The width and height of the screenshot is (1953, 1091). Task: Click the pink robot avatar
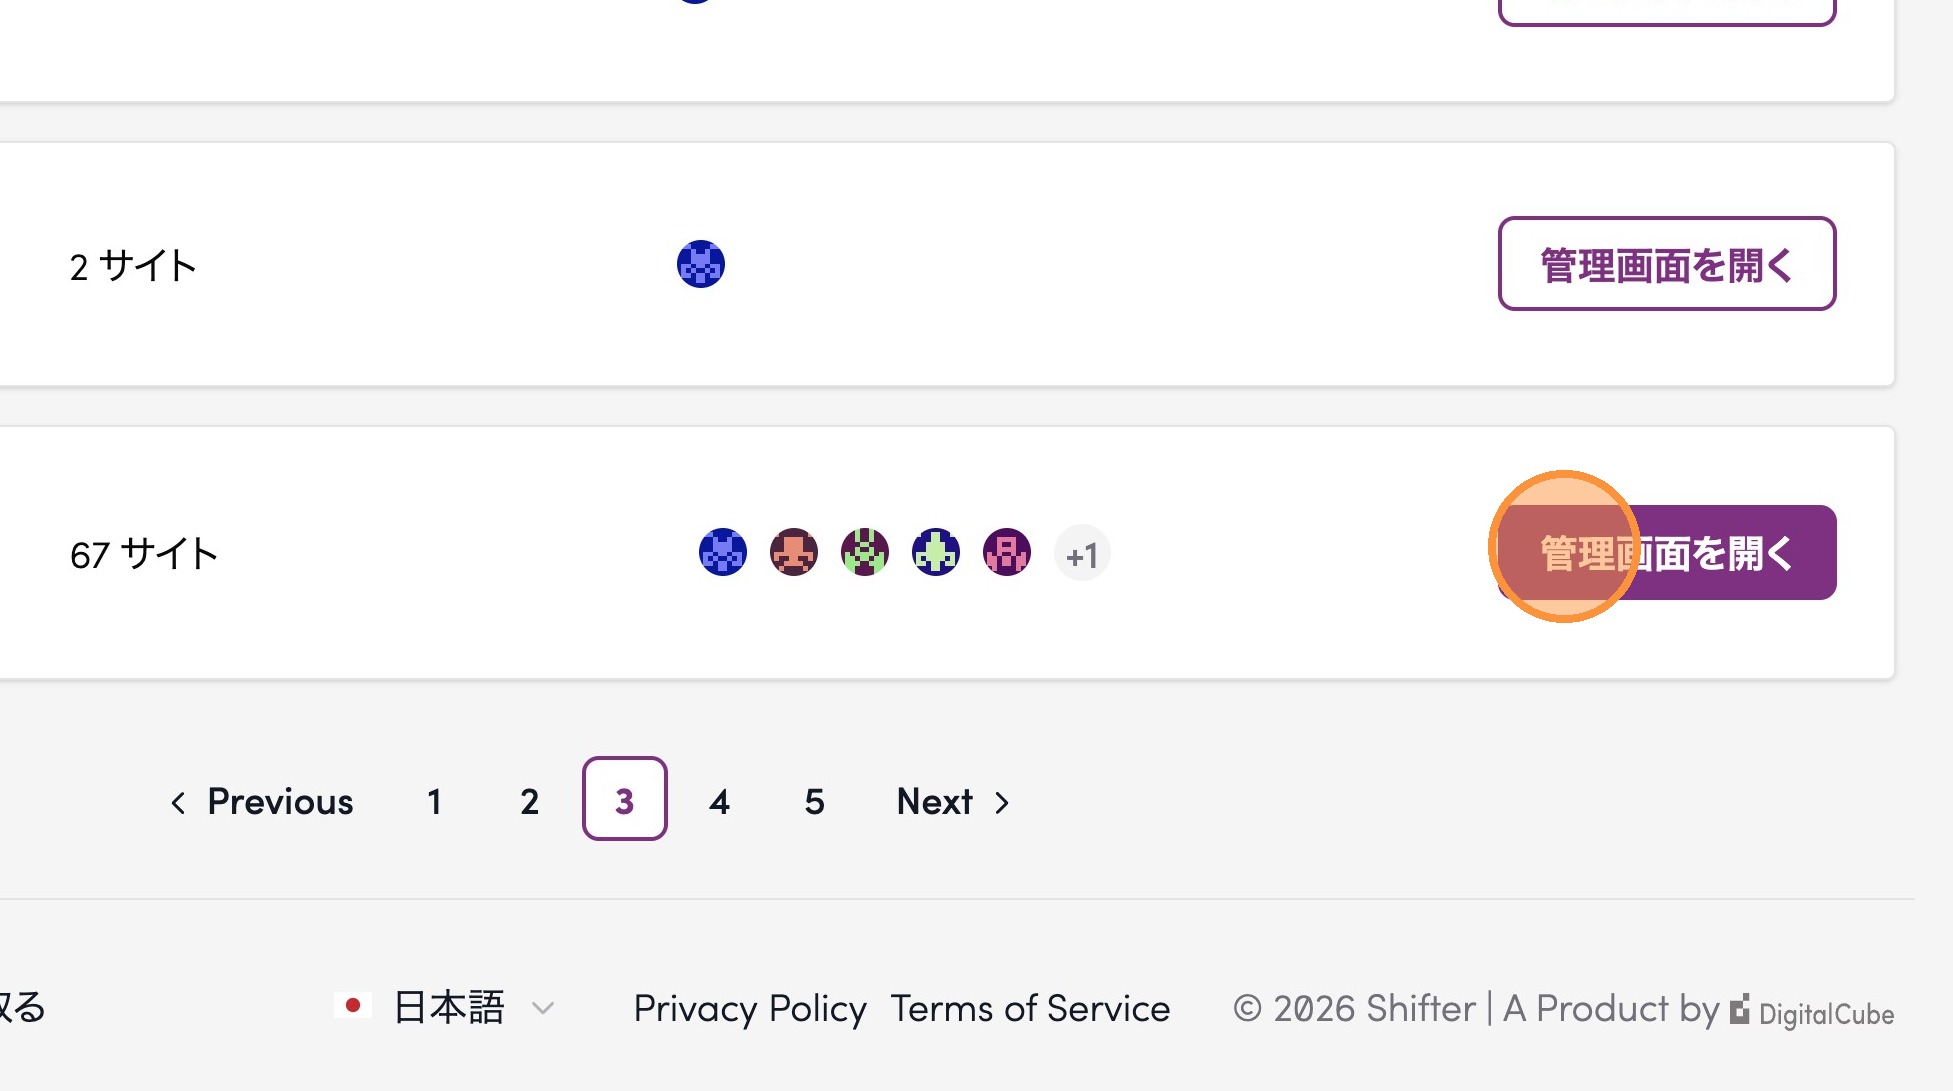pos(1007,552)
